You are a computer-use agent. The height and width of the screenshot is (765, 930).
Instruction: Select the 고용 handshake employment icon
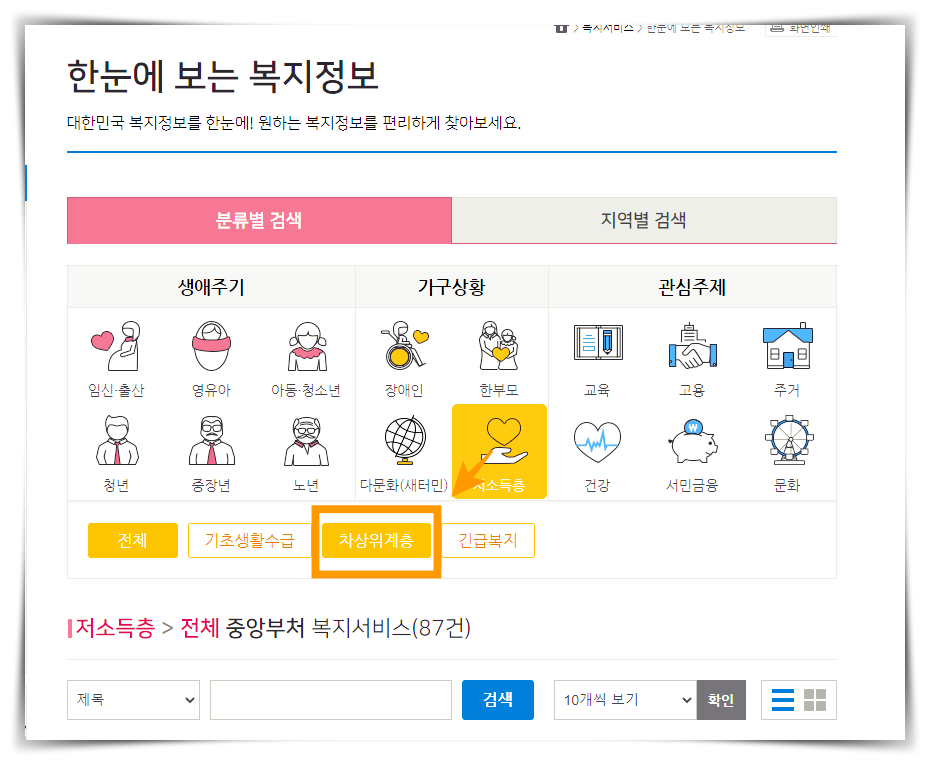pyautogui.click(x=692, y=346)
